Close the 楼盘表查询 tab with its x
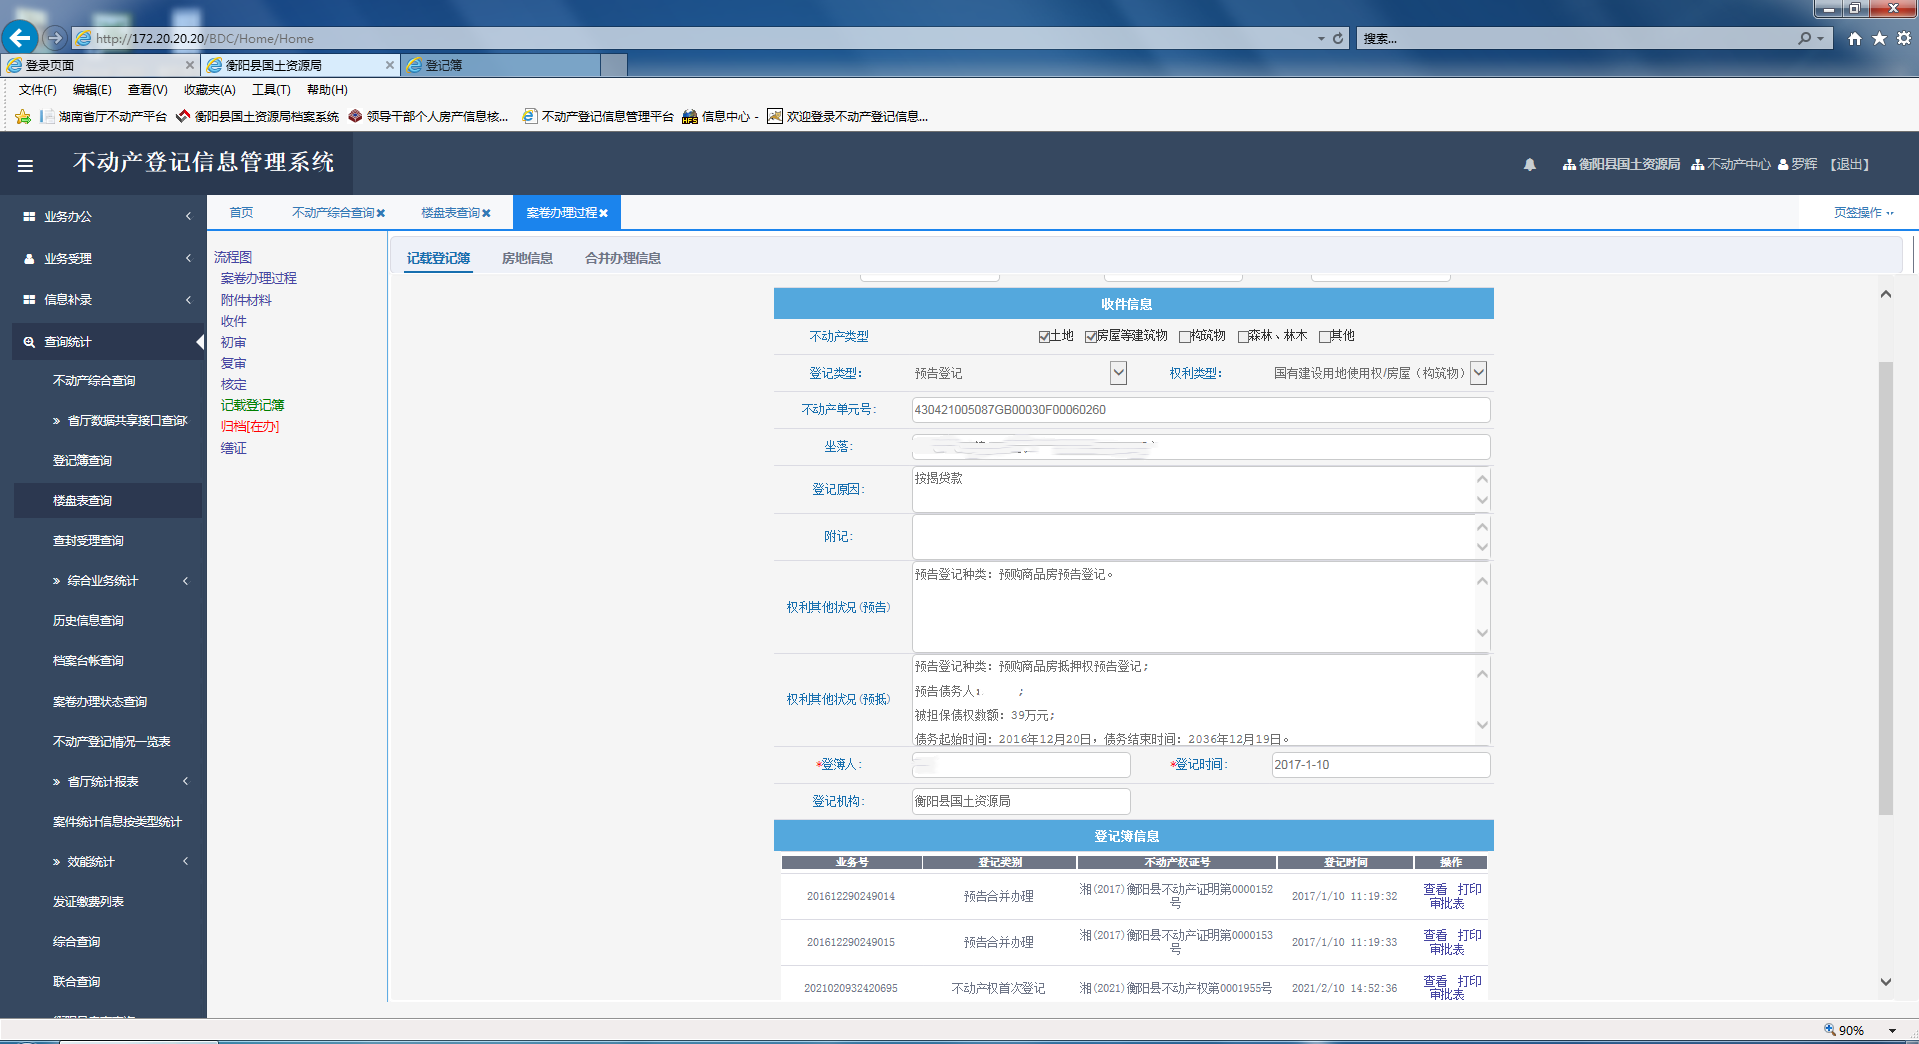 (486, 213)
